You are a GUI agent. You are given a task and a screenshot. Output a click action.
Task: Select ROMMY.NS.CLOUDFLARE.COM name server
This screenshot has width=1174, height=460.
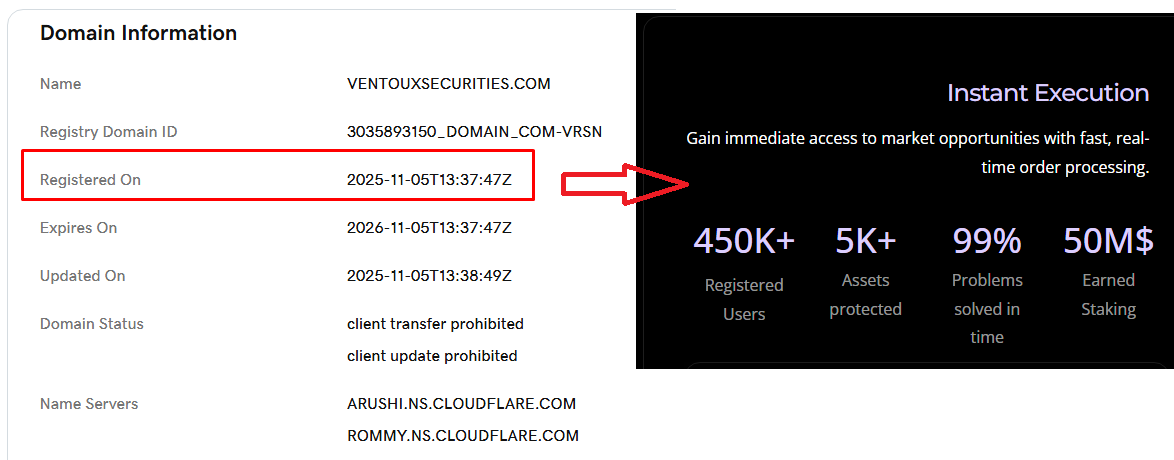point(463,435)
